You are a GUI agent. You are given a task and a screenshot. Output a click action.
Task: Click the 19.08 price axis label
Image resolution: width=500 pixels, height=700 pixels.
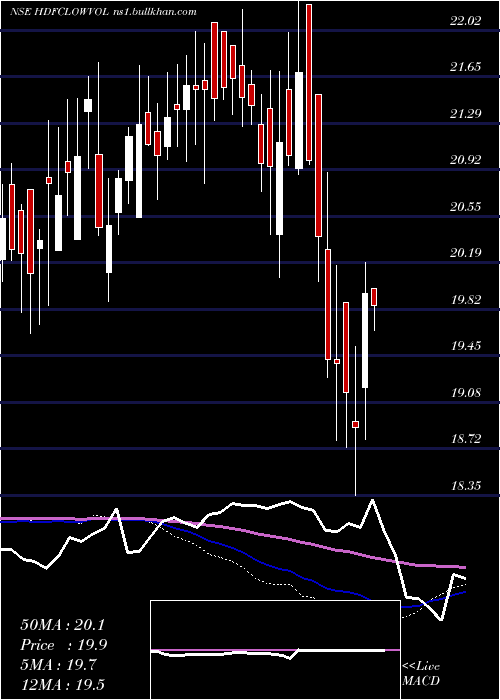pyautogui.click(x=465, y=393)
